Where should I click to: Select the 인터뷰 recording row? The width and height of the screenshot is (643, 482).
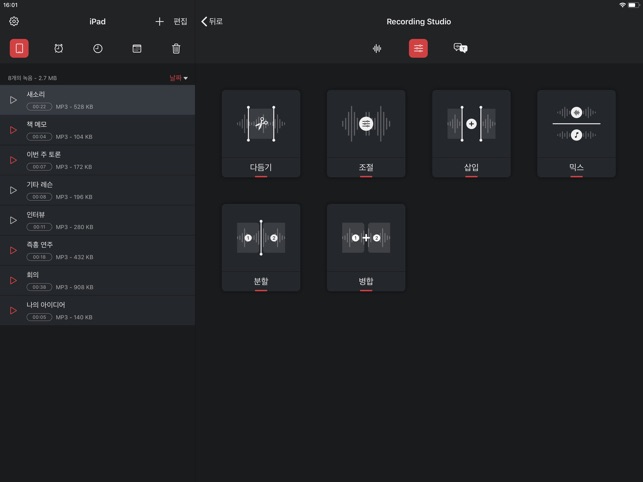(100, 220)
